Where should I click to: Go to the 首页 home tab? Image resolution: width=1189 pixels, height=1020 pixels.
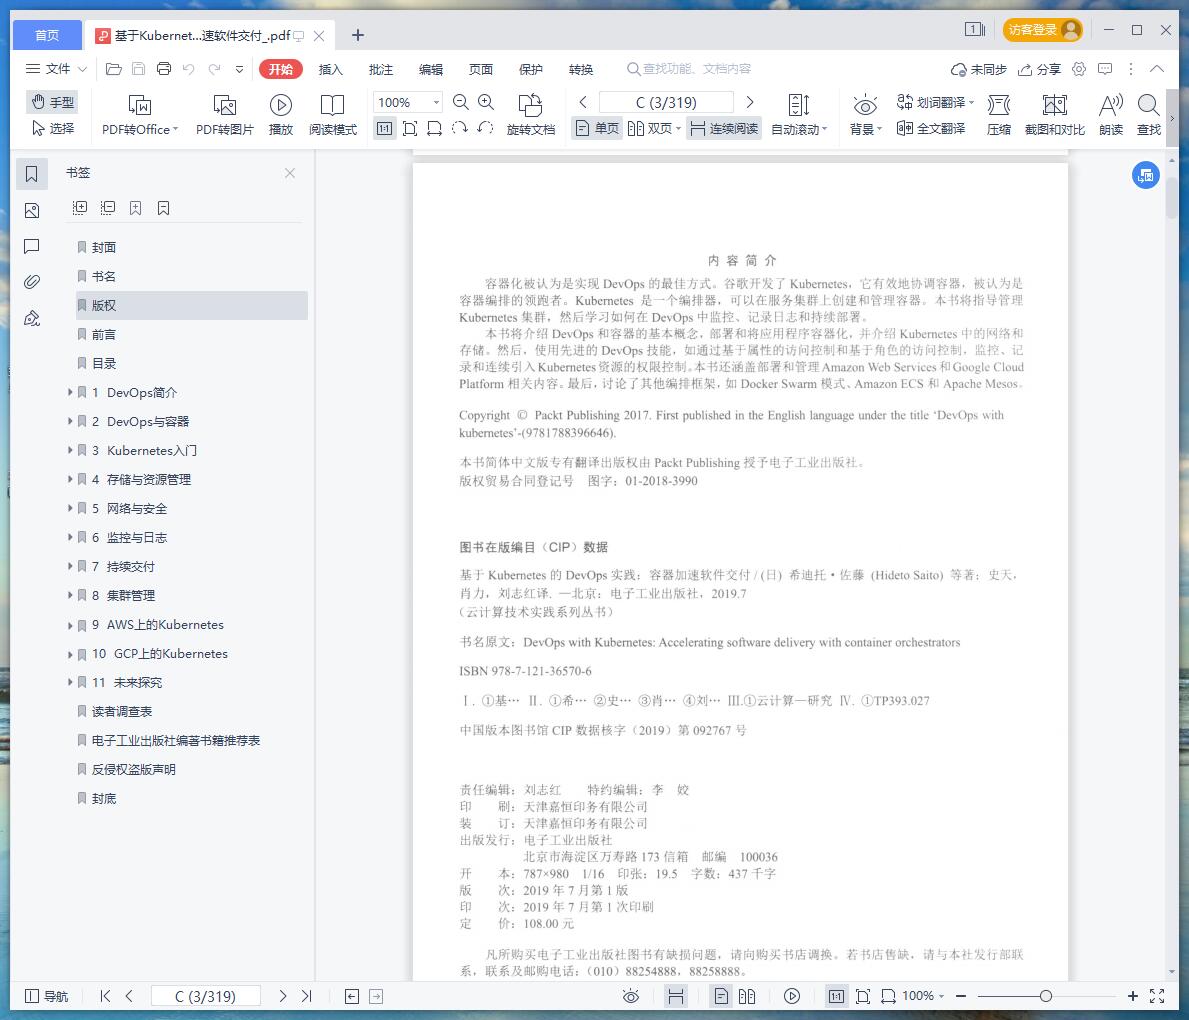coord(47,35)
